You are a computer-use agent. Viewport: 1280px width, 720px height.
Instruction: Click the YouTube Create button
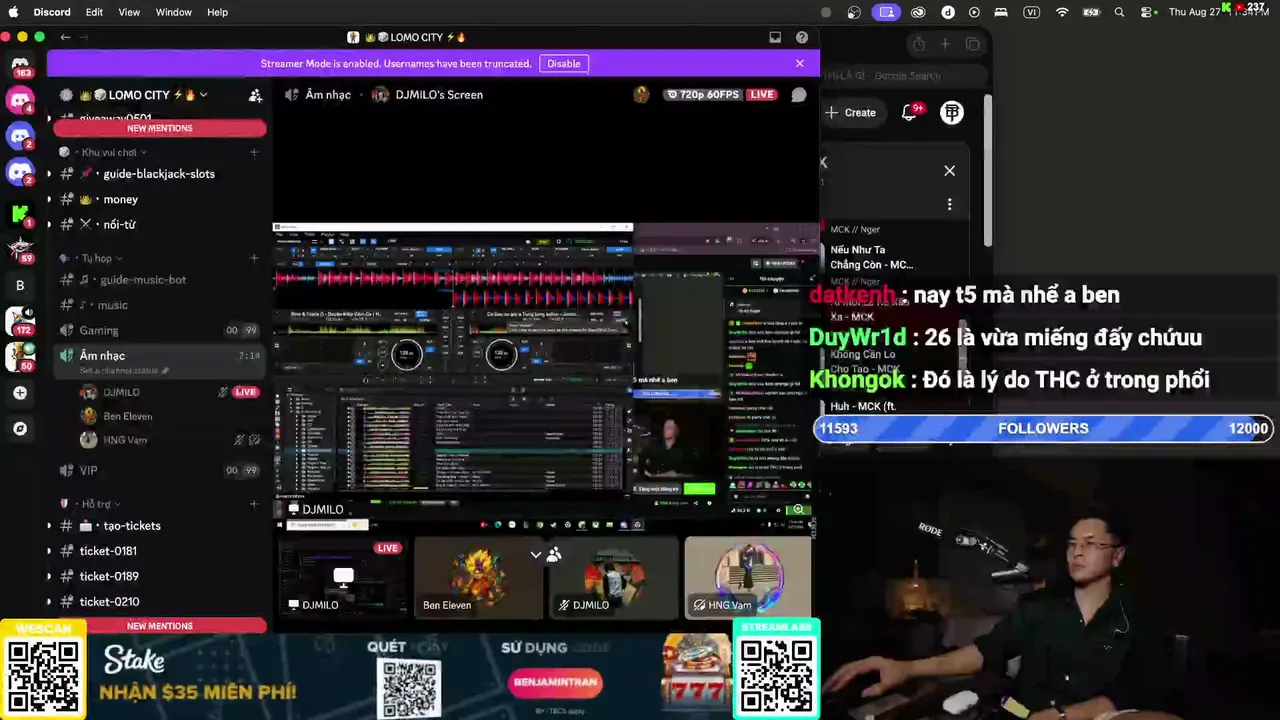click(x=851, y=113)
